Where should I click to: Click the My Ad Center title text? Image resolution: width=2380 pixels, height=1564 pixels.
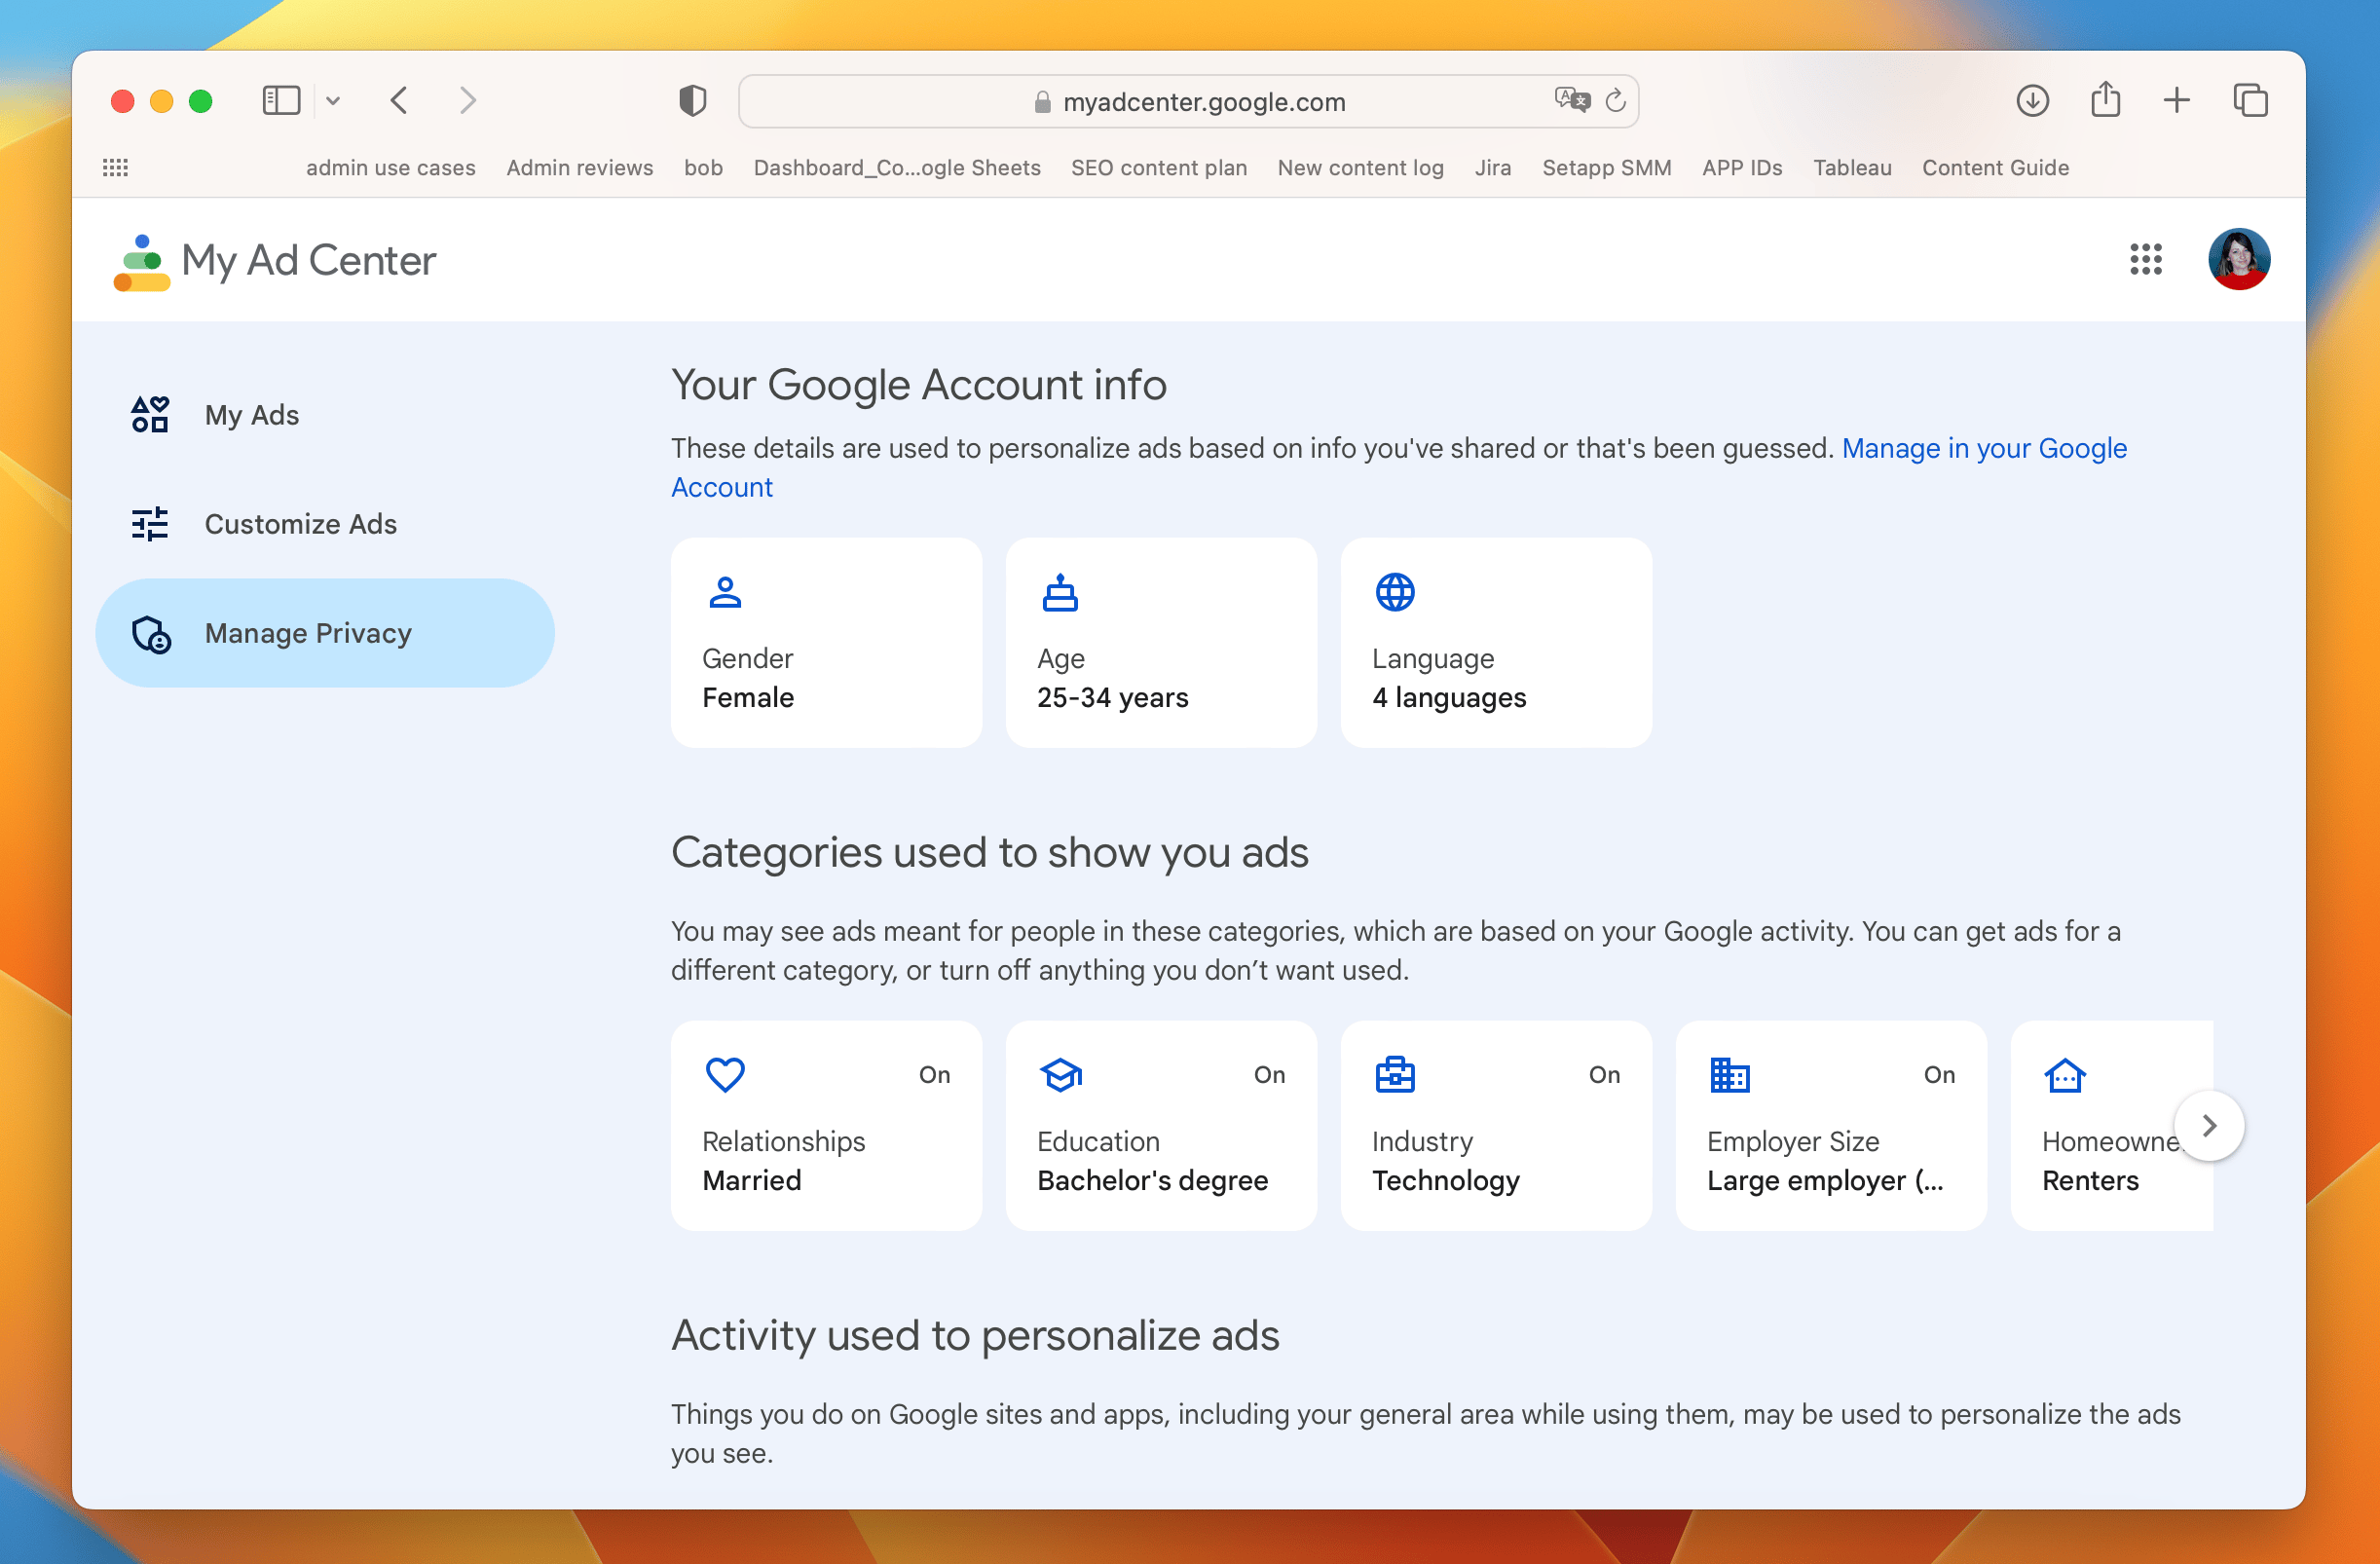click(x=309, y=261)
